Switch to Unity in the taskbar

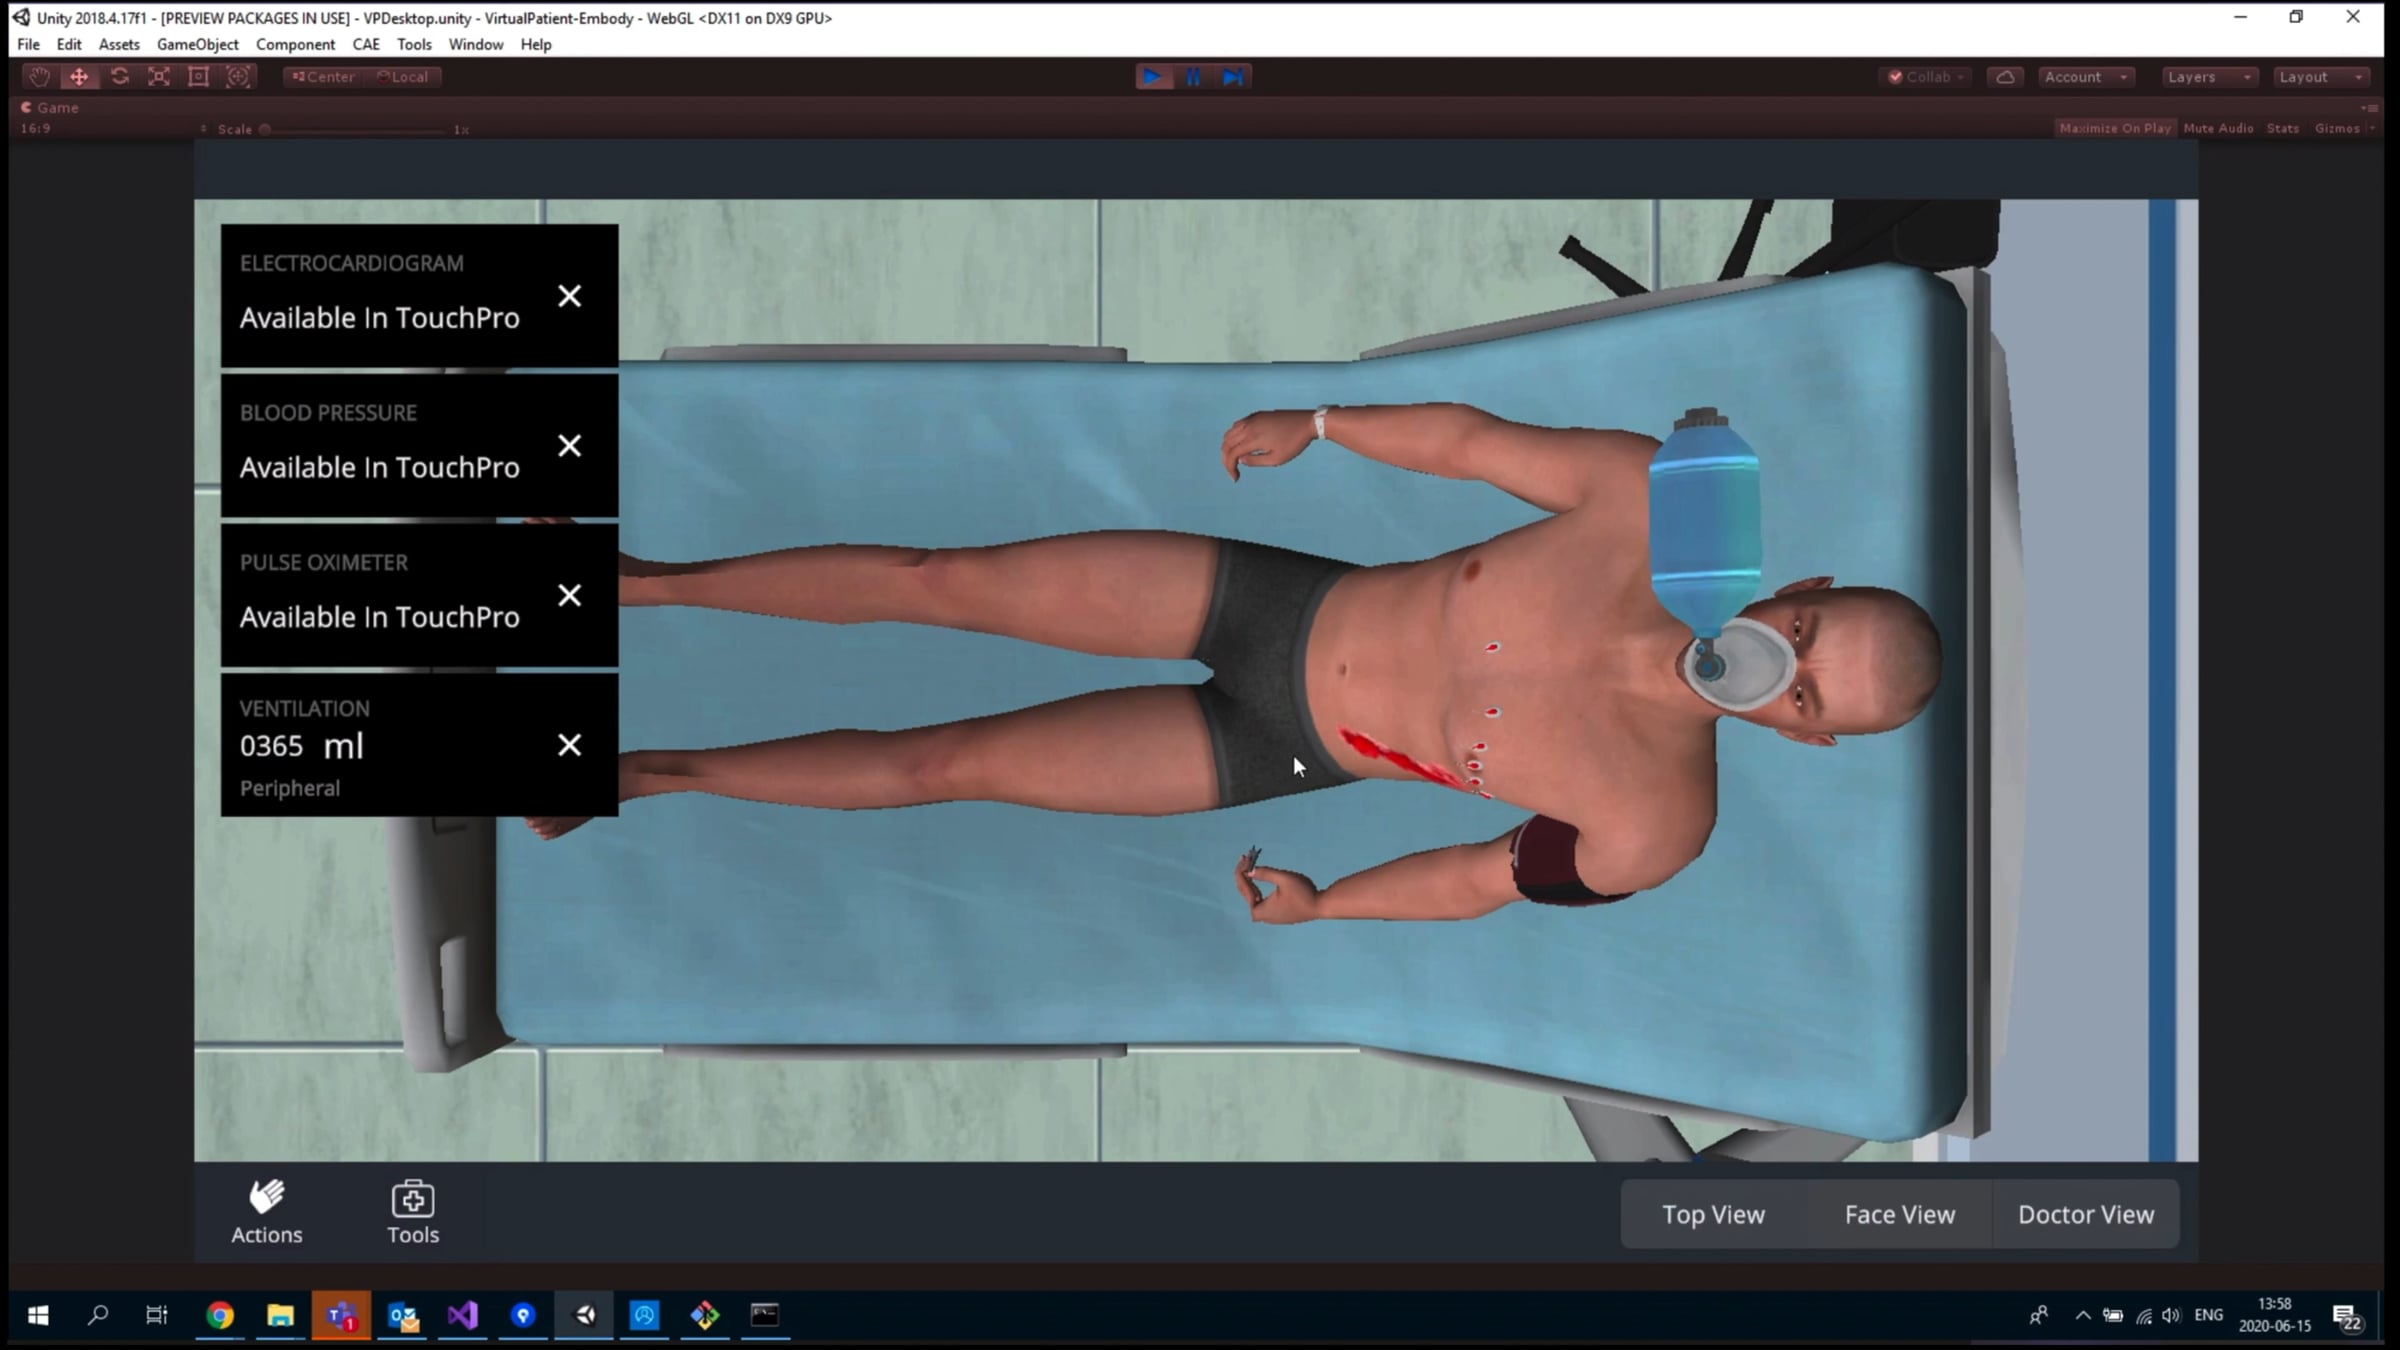pyautogui.click(x=585, y=1315)
